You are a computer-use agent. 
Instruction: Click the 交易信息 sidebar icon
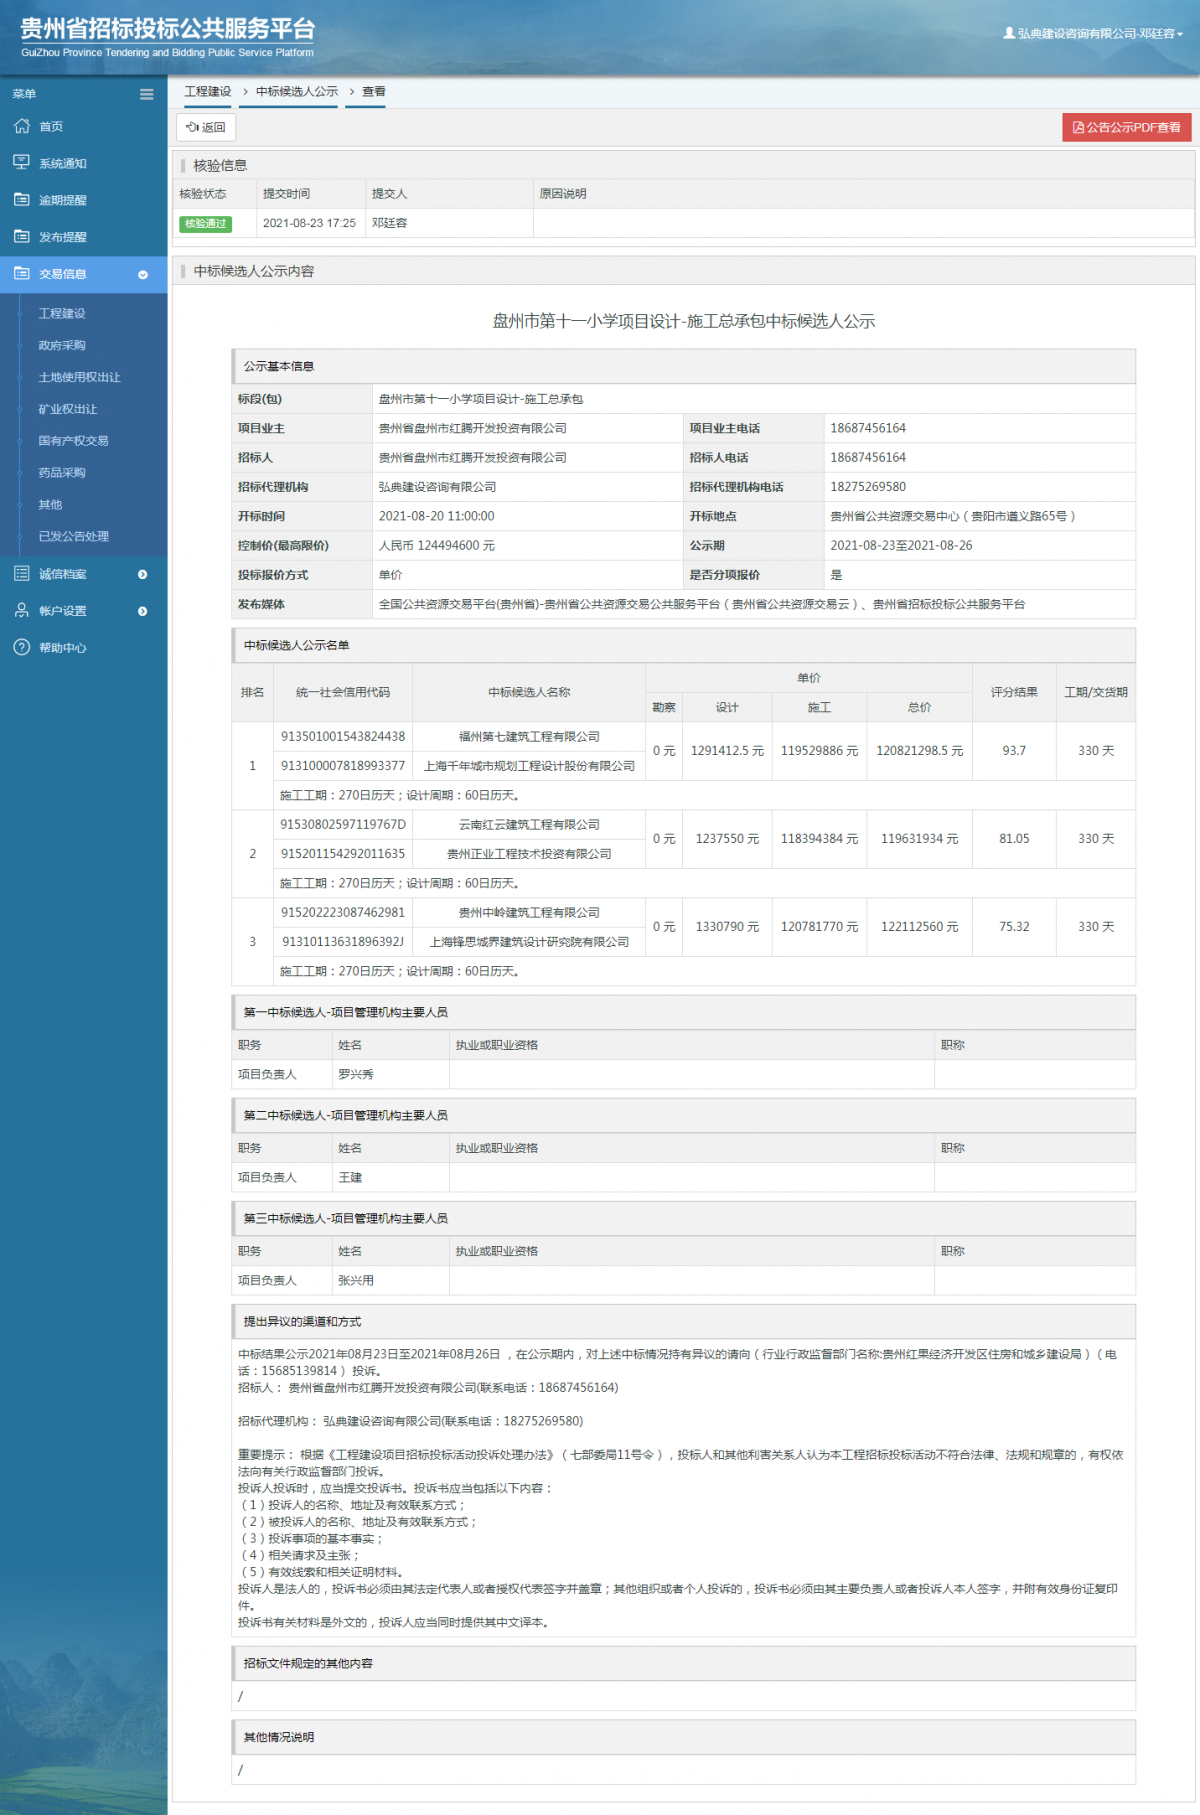coord(22,273)
